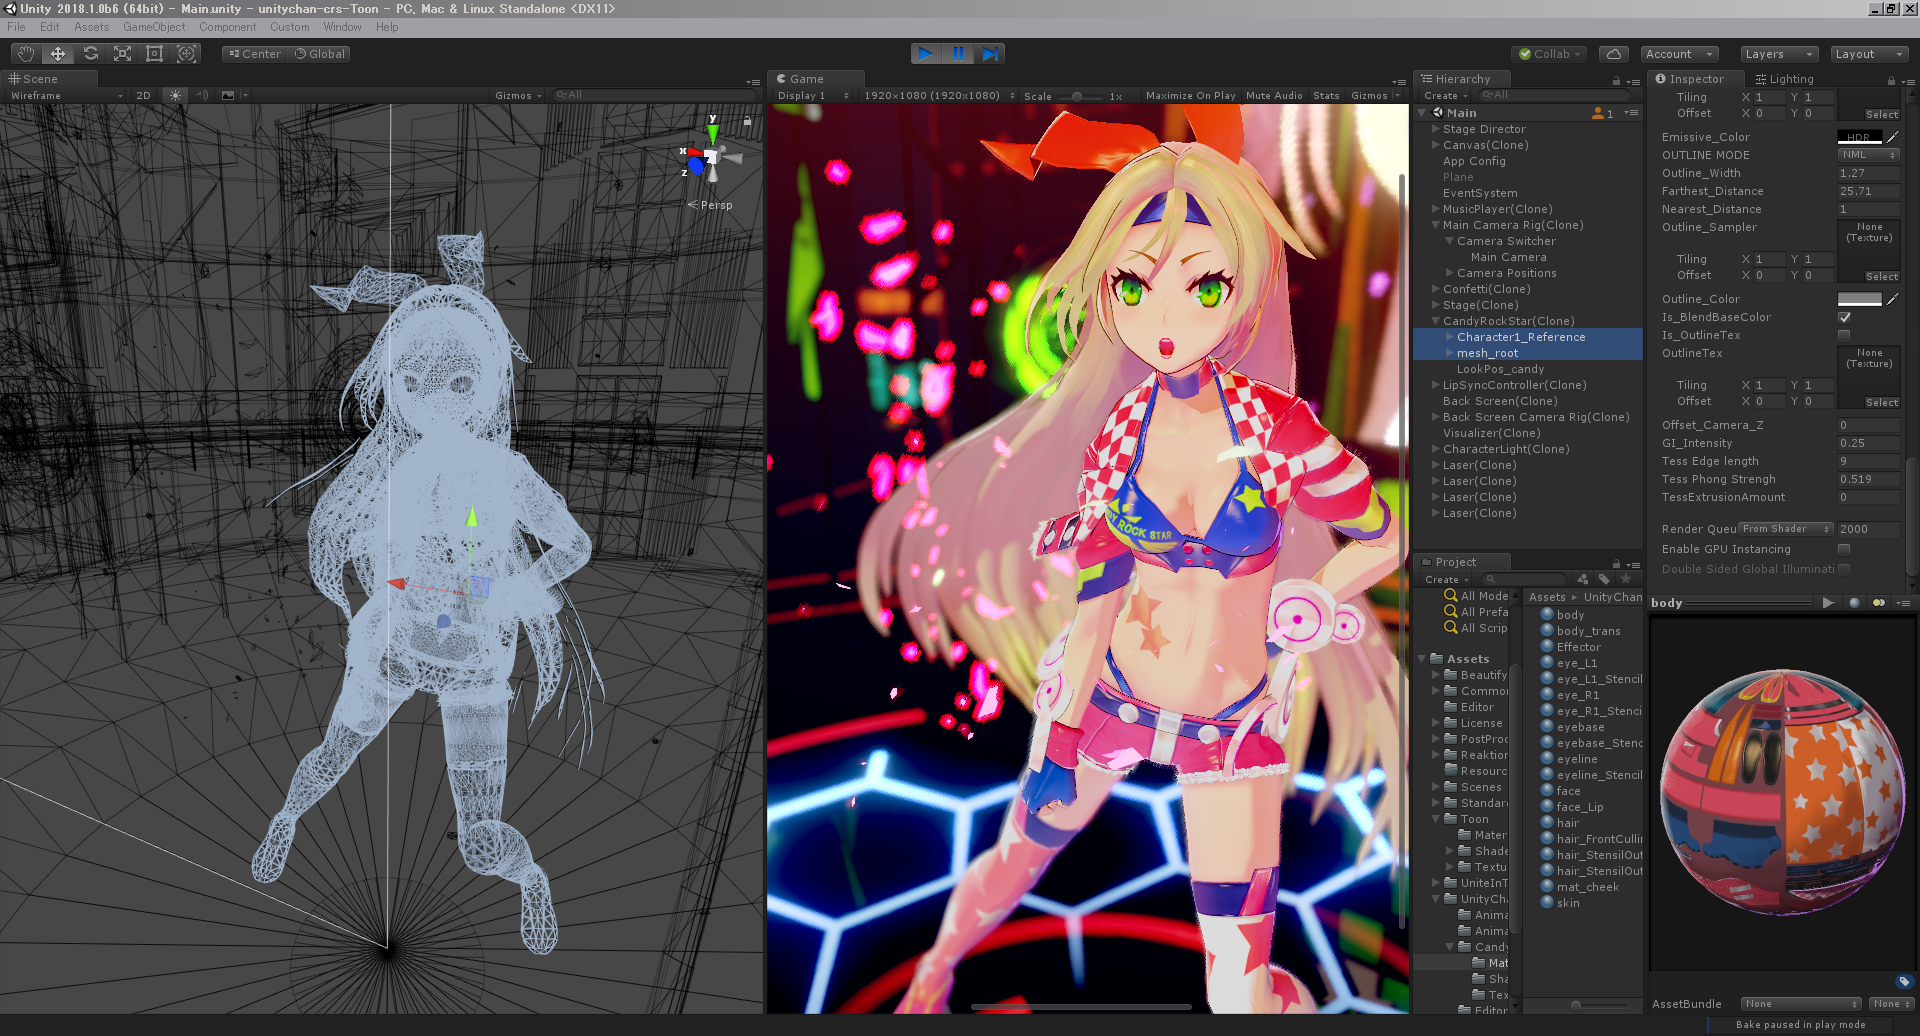Viewport: 1920px width, 1036px height.
Task: Expand Stage Director in Hierarchy
Action: pyautogui.click(x=1436, y=129)
